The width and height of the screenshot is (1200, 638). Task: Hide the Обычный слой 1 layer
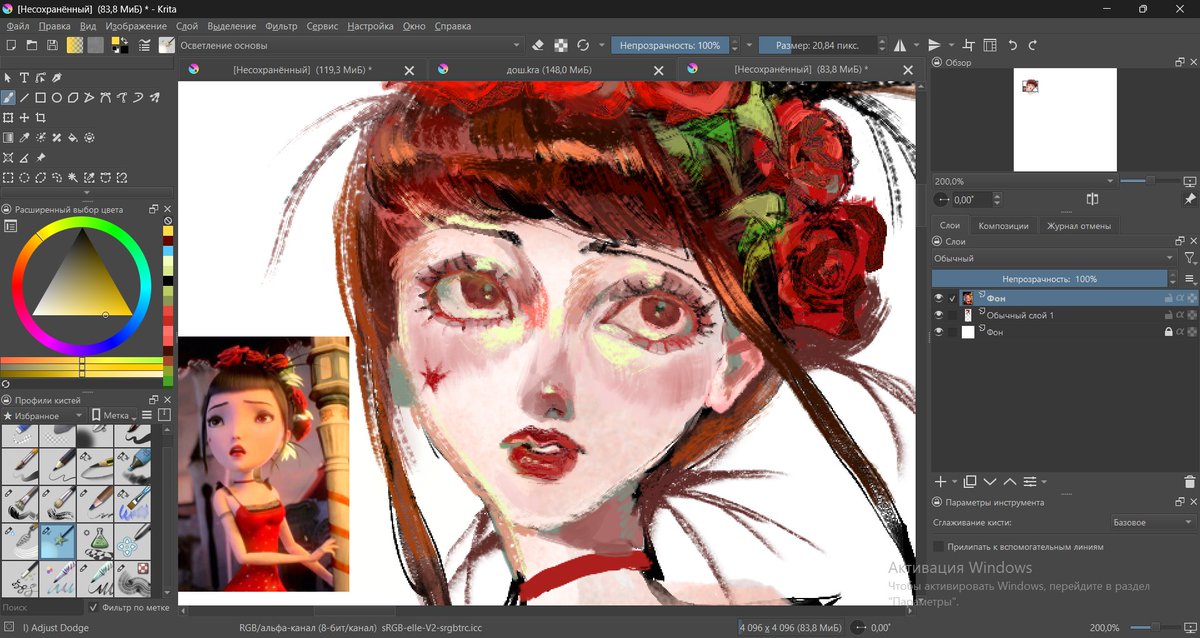938,315
